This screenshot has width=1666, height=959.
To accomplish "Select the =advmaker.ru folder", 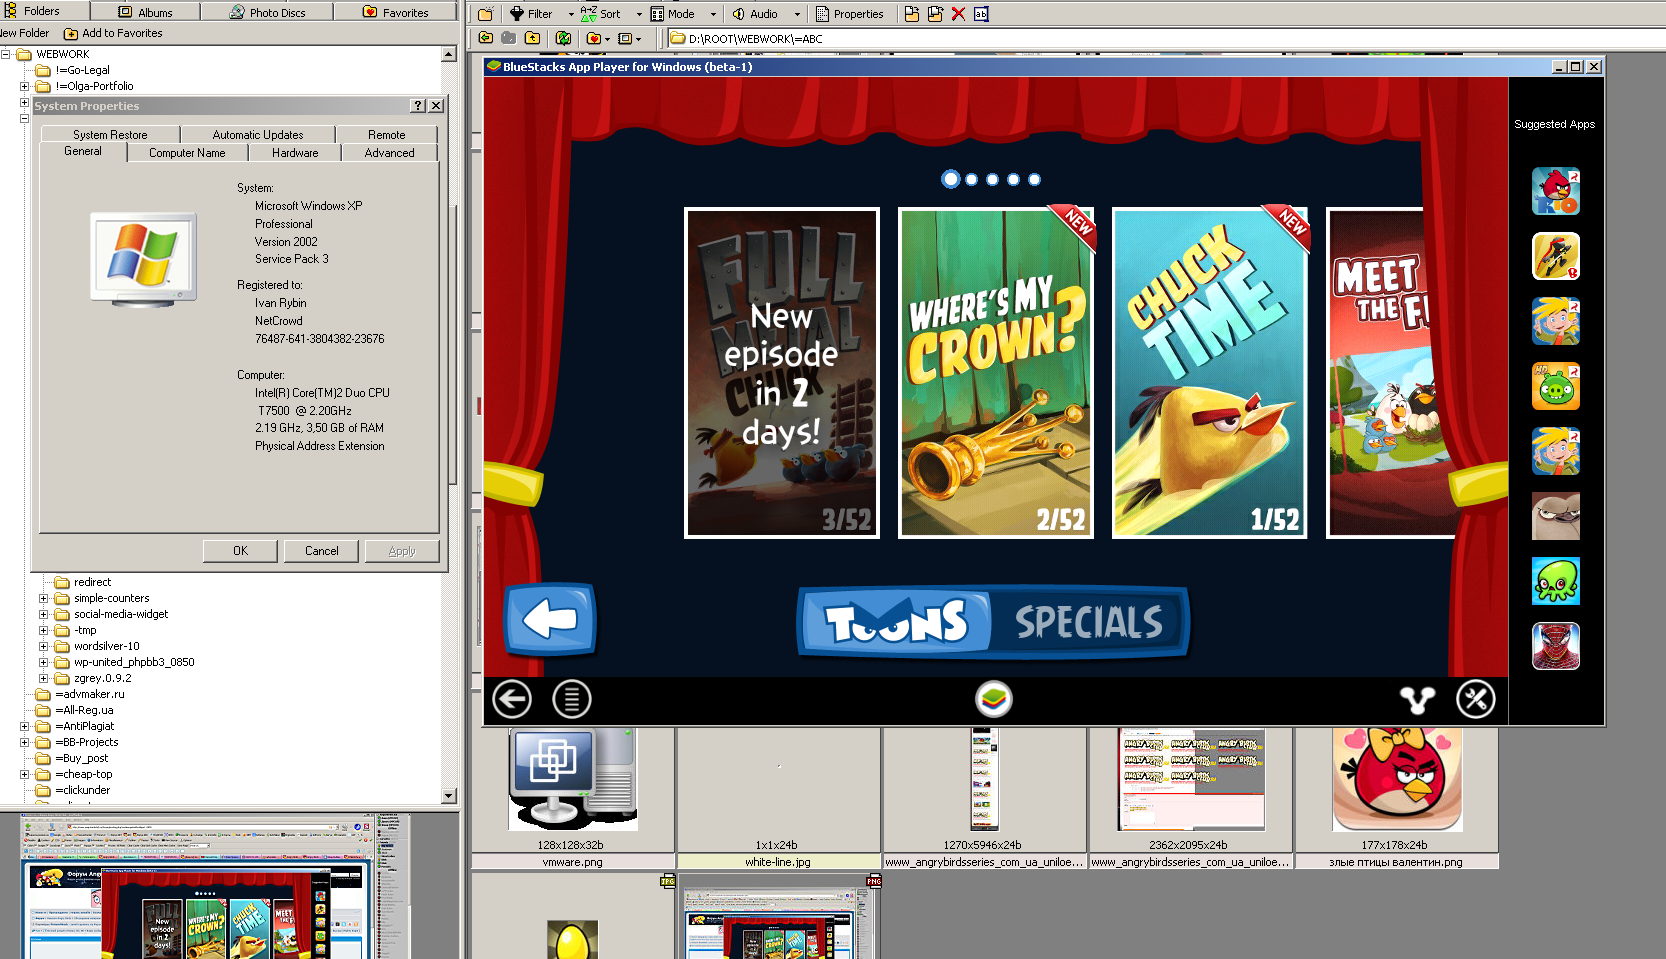I will pos(90,694).
